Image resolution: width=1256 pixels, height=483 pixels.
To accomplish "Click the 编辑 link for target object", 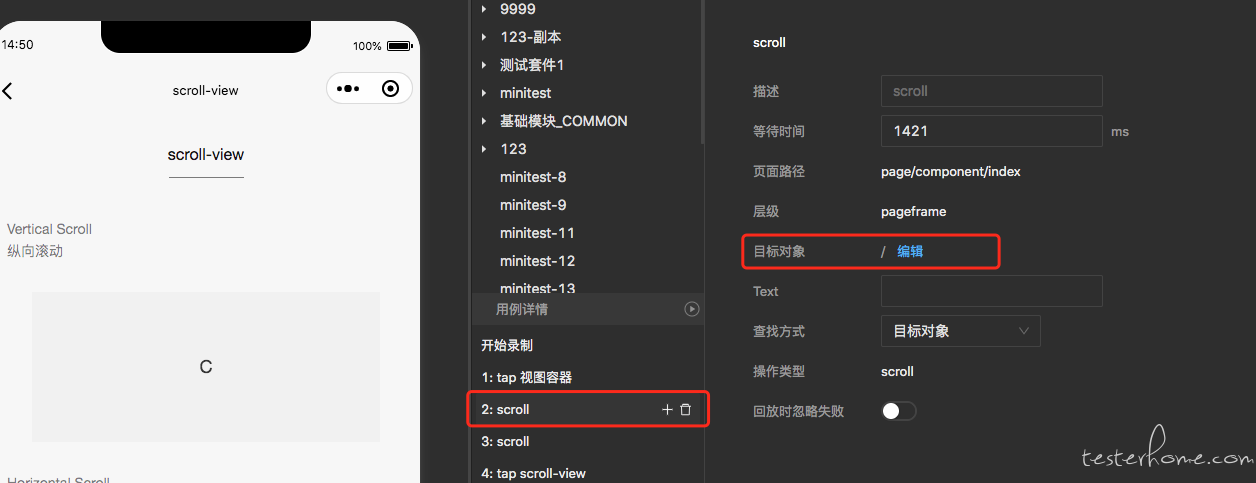I will [x=910, y=251].
